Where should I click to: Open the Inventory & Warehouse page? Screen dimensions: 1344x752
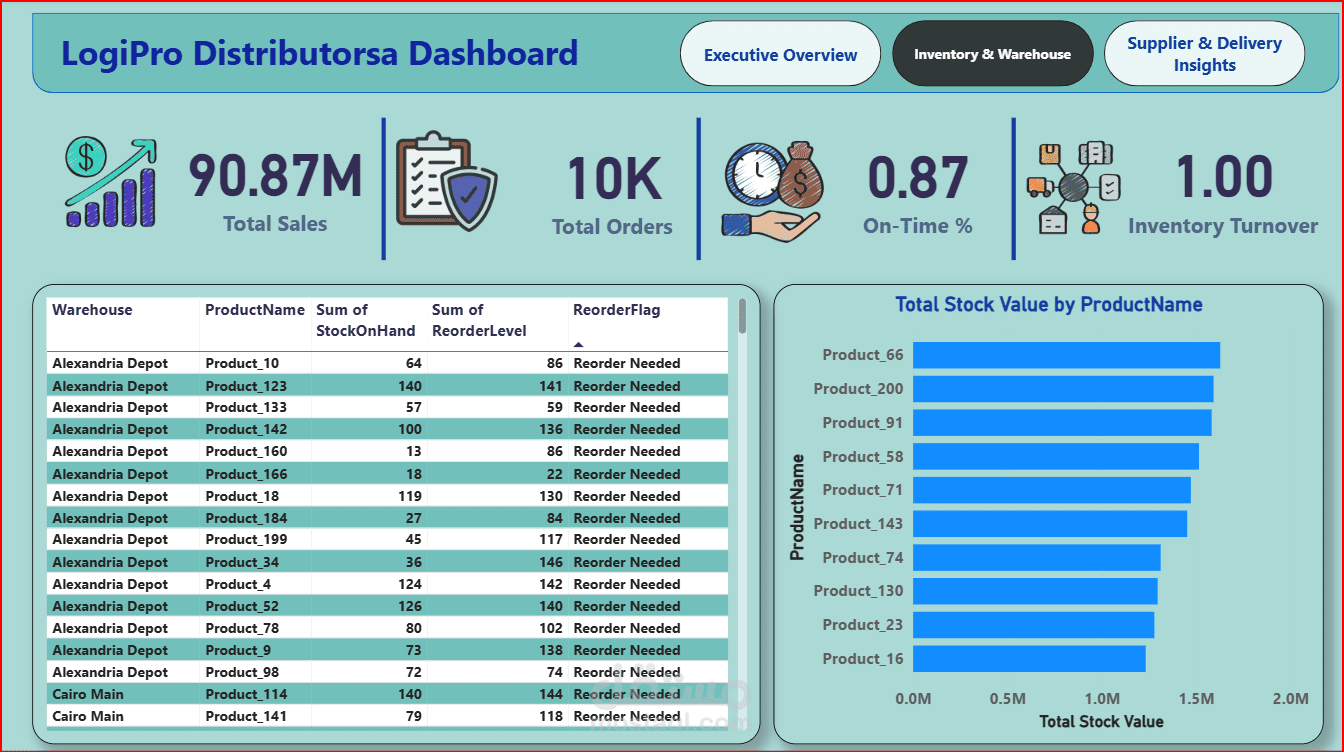click(x=992, y=54)
